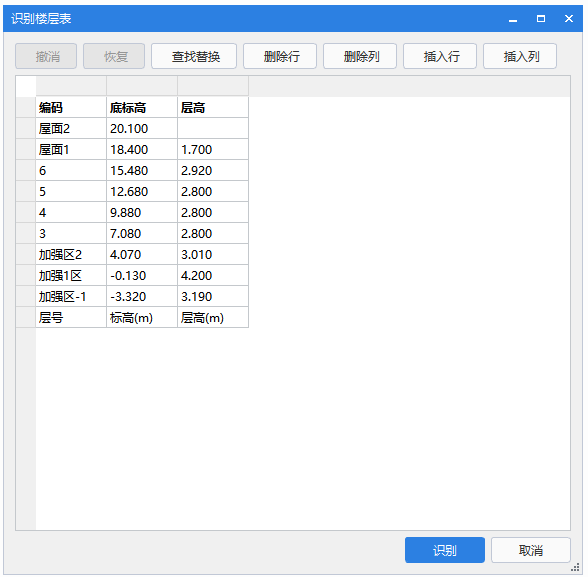The height and width of the screenshot is (577, 588).
Task: Click the row selector for 层号 row
Action: coord(26,317)
